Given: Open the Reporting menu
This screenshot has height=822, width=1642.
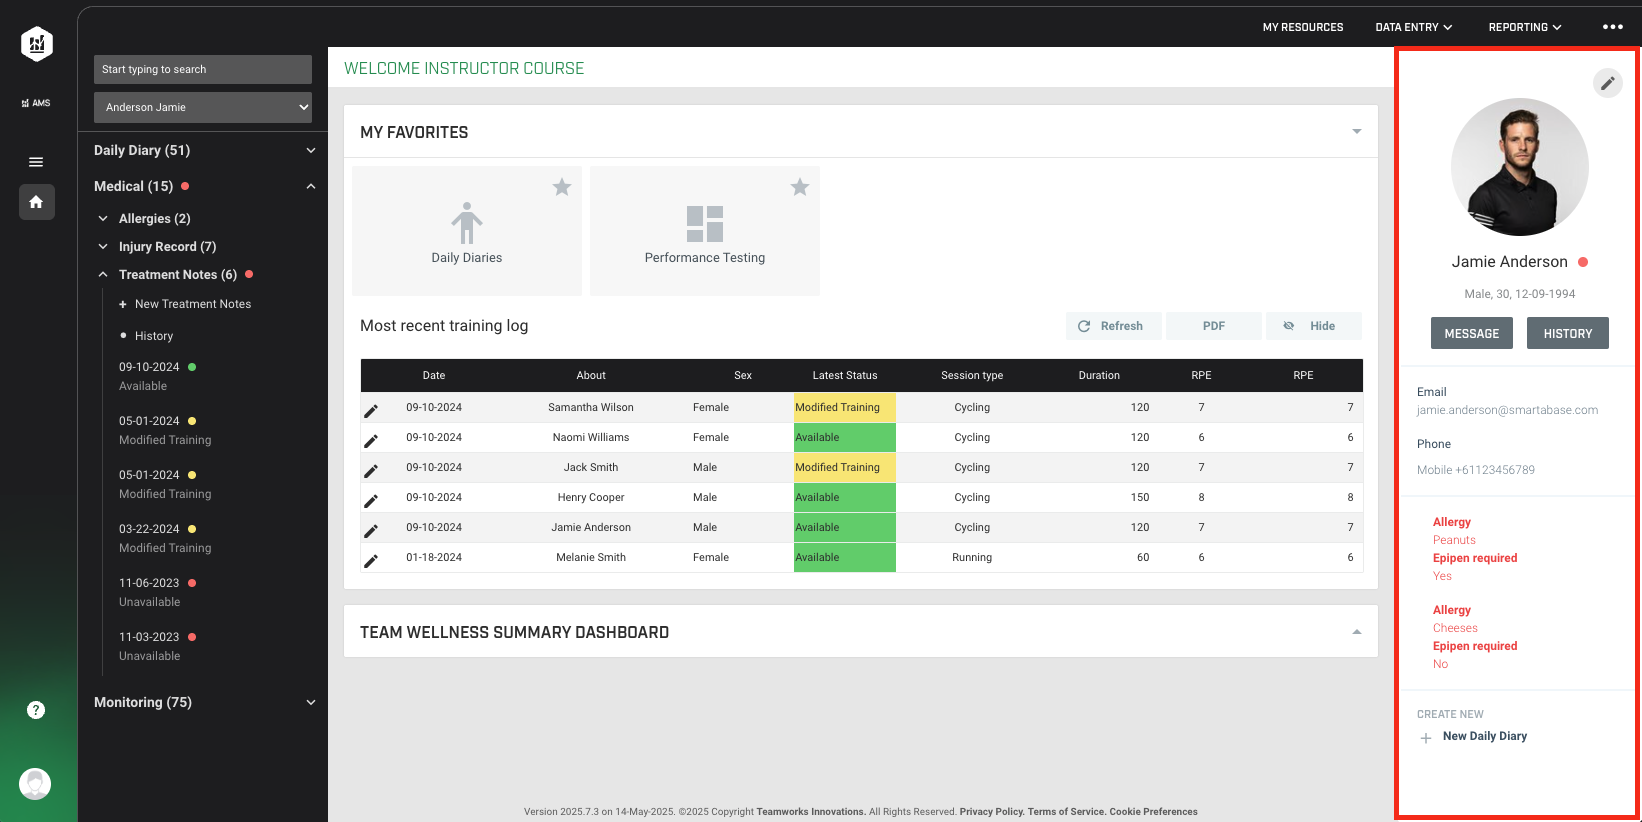Looking at the screenshot, I should 1525,27.
